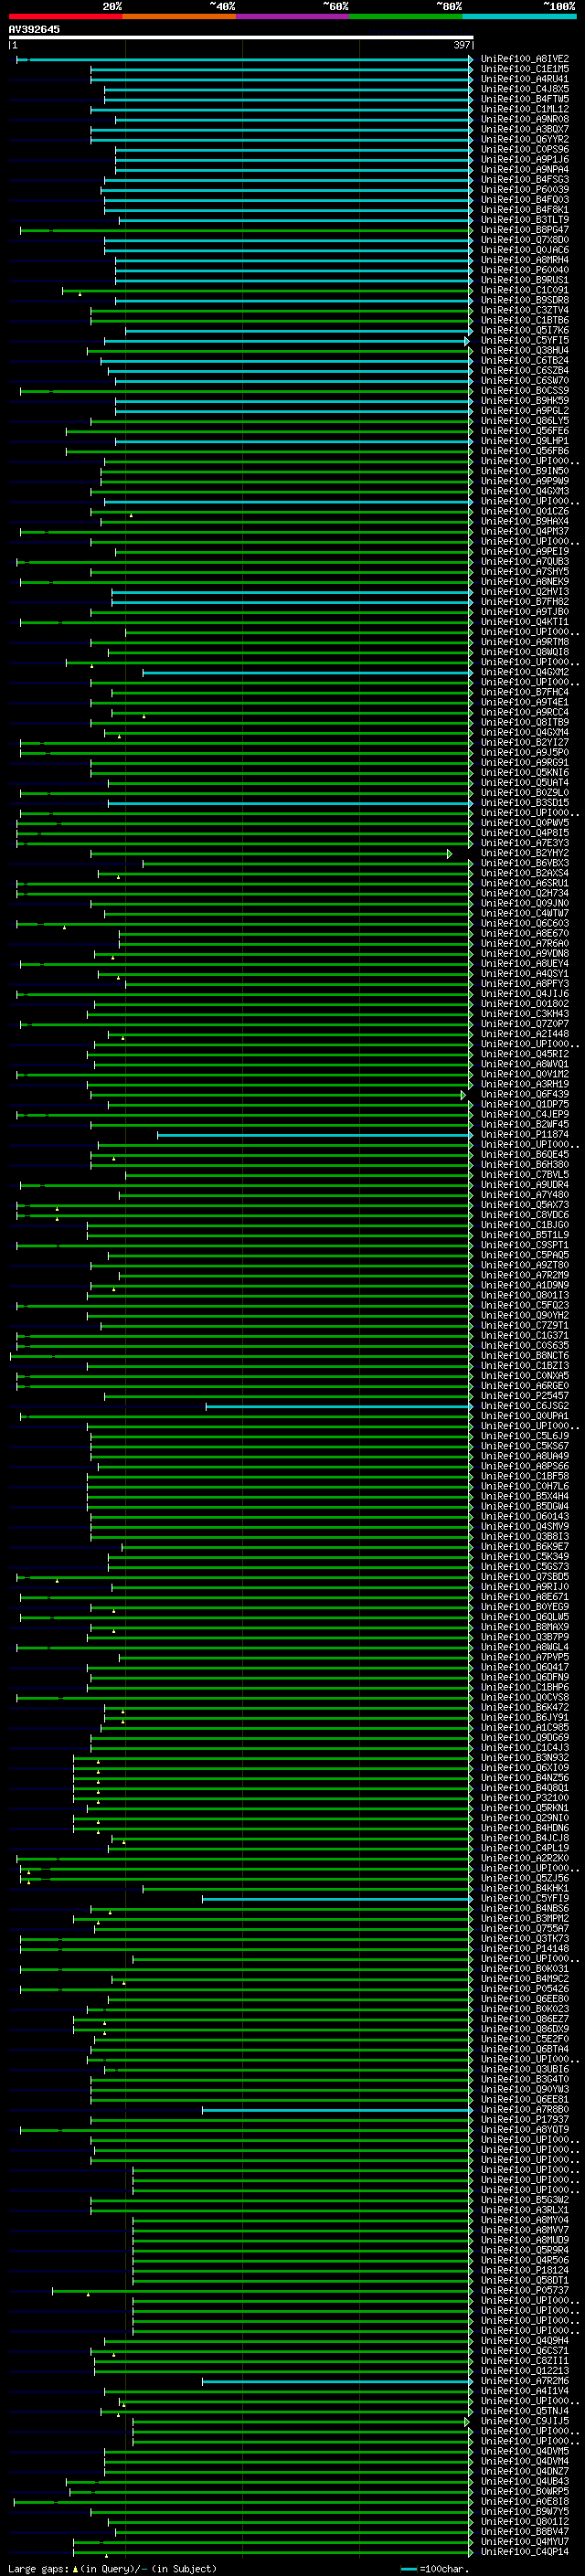Open UniRef100_P32100 hit label
Viewport: 585px width, 2576px height.
point(524,1798)
